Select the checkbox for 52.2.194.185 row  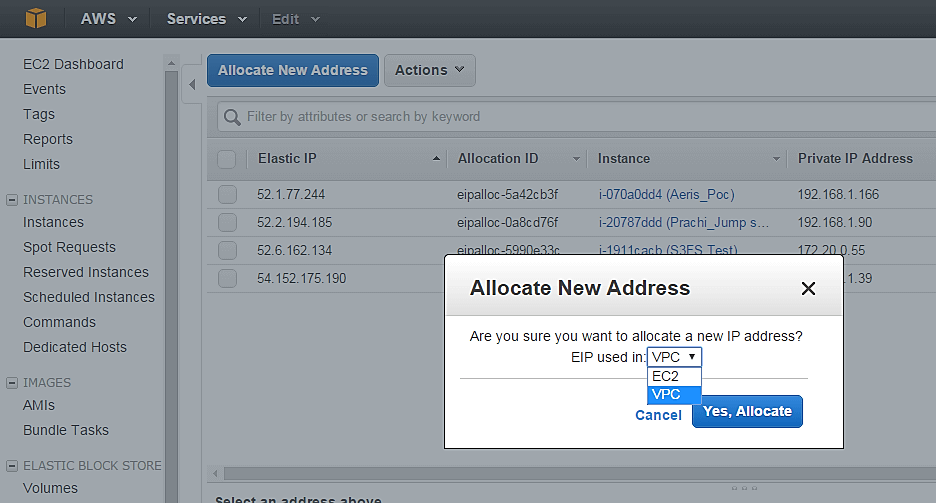pyautogui.click(x=227, y=222)
